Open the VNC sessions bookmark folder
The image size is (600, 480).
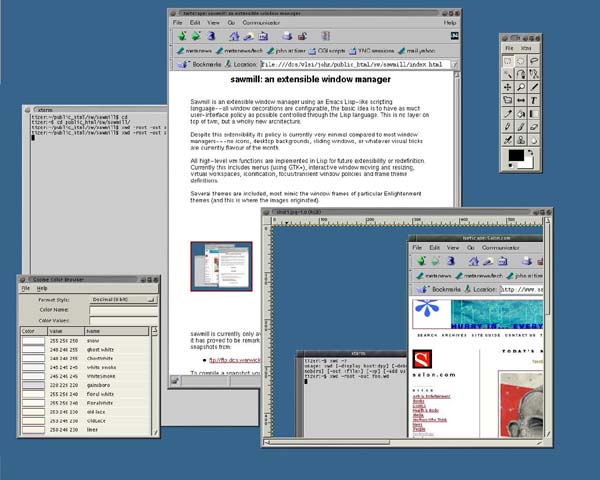click(372, 51)
